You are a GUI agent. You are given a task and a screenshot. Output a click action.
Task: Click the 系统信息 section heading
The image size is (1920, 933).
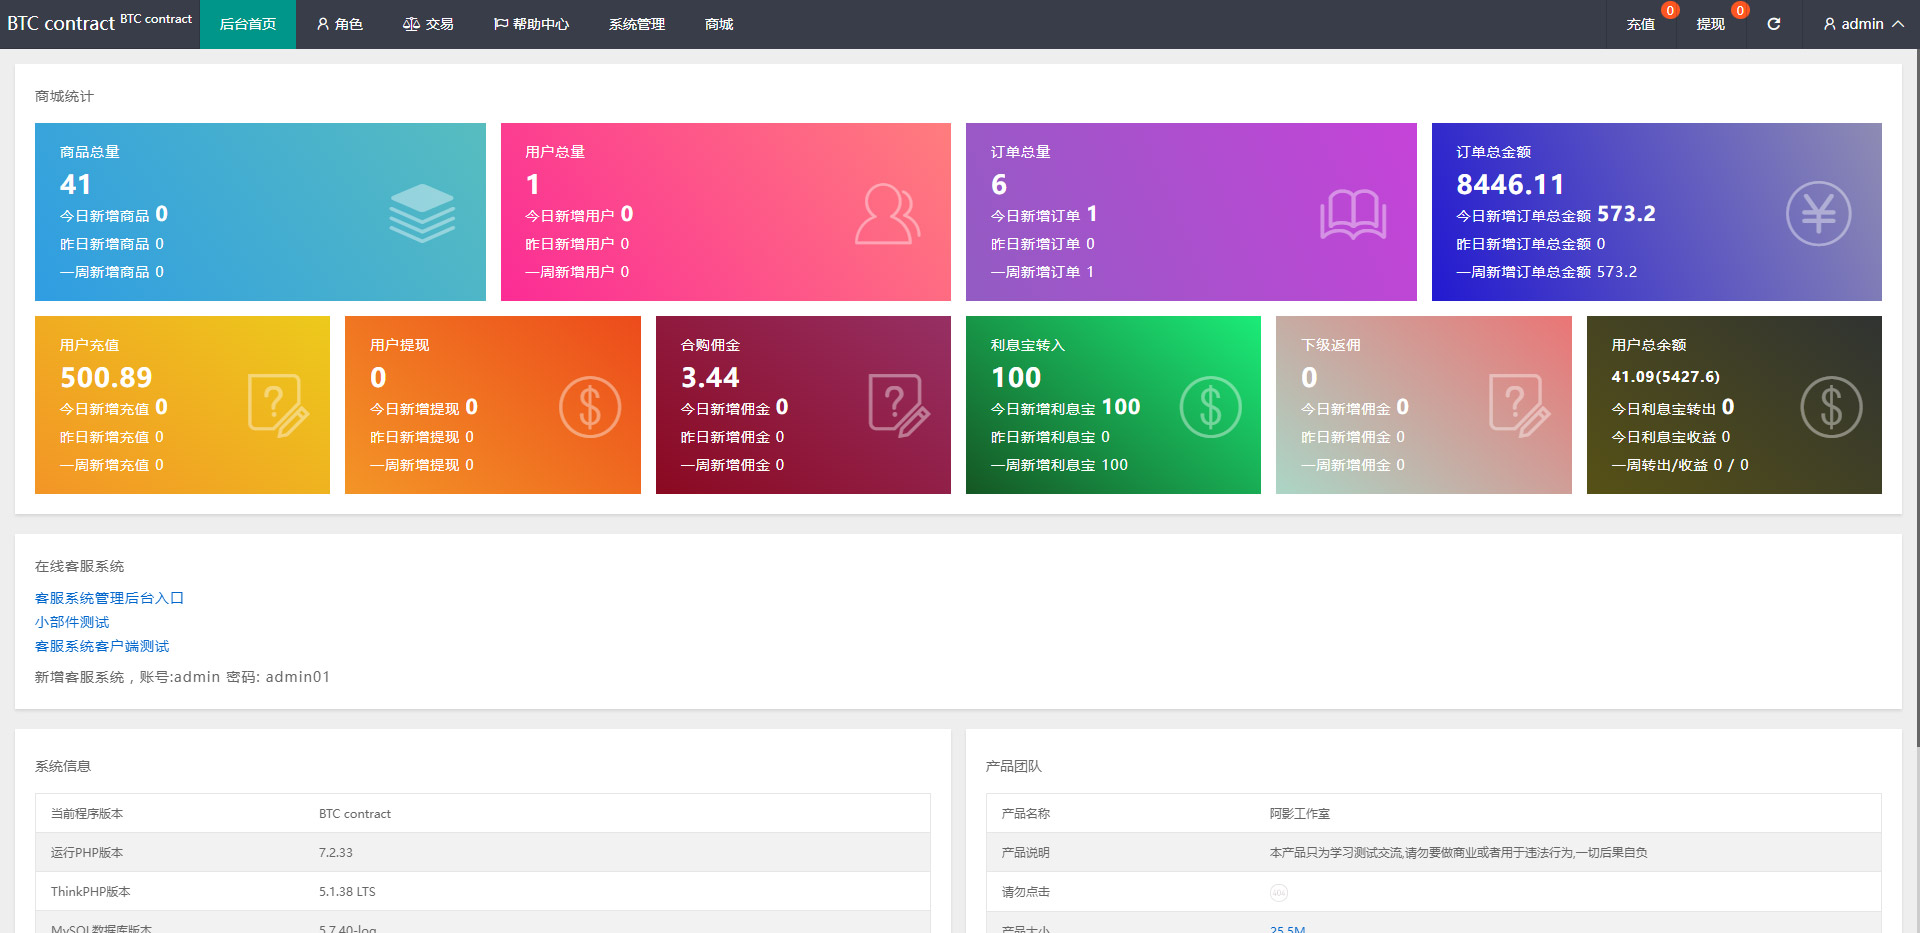[63, 766]
